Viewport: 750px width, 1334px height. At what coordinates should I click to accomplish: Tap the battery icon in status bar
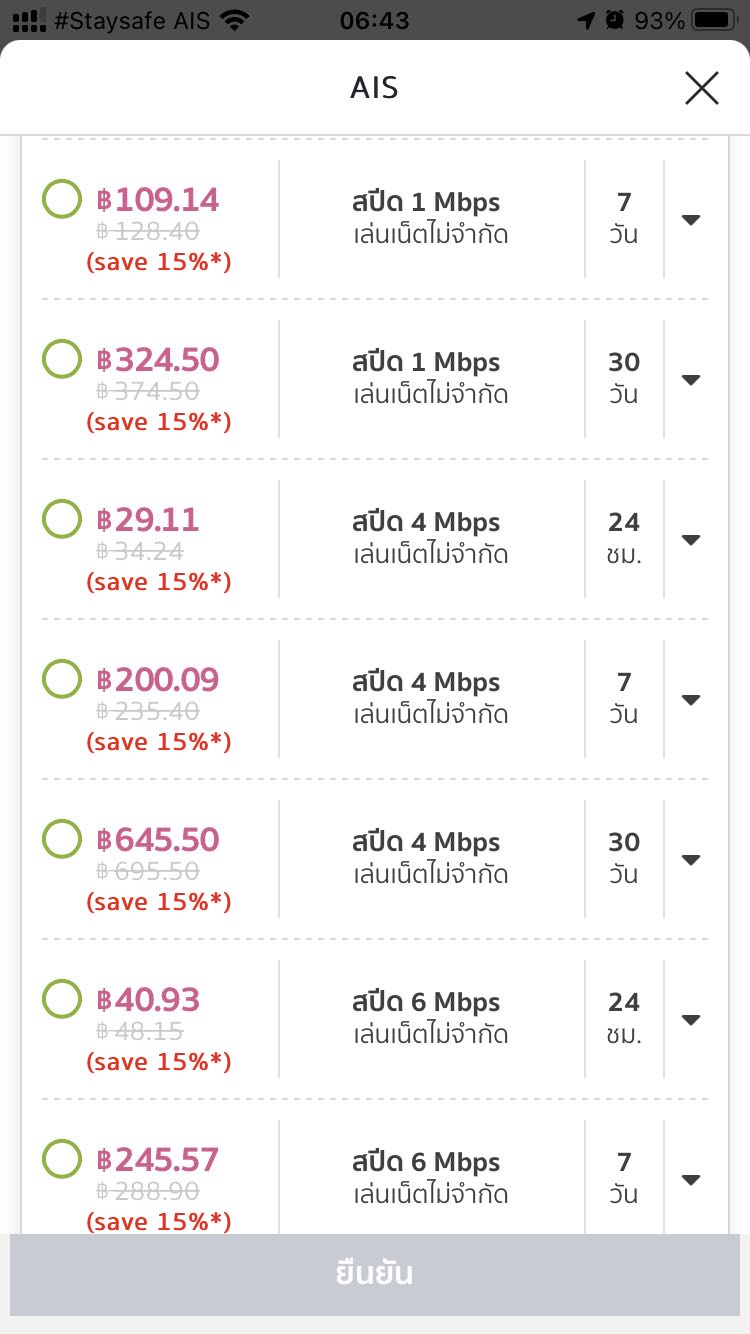(714, 20)
